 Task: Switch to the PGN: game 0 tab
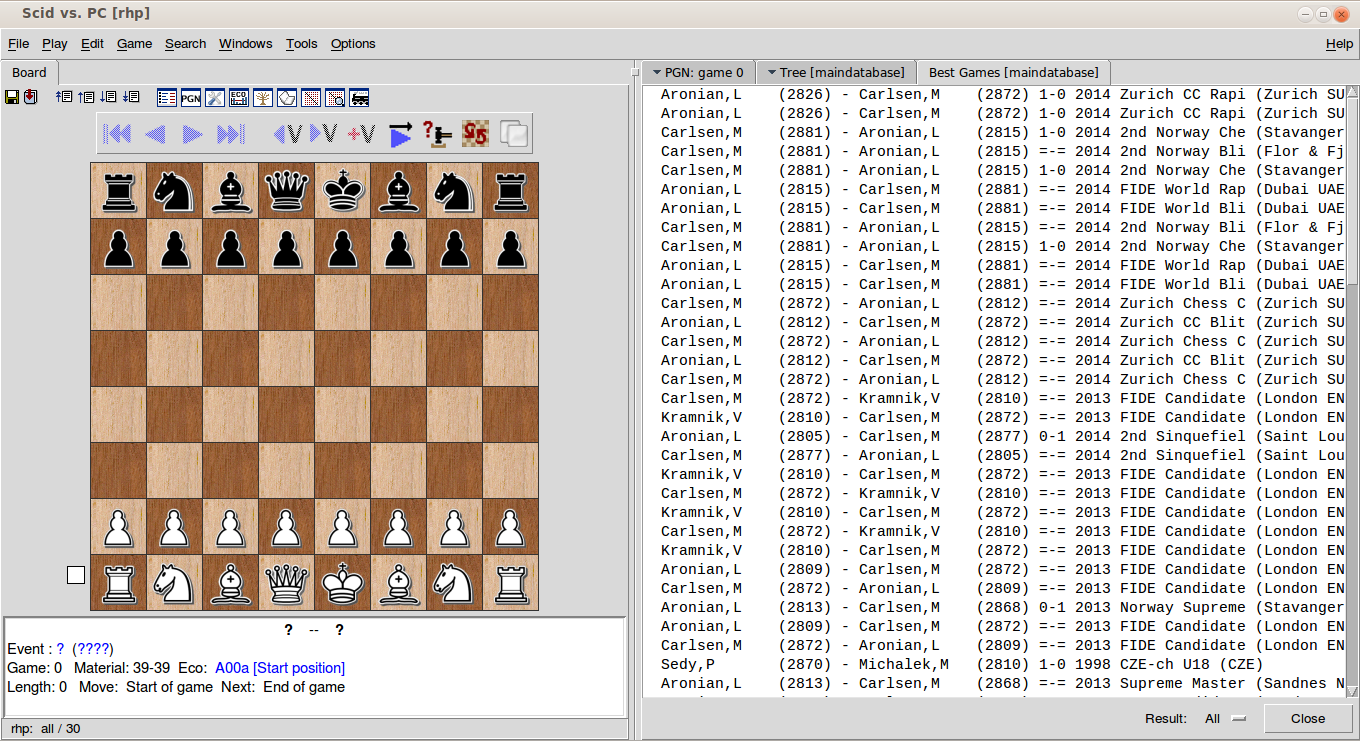point(699,73)
